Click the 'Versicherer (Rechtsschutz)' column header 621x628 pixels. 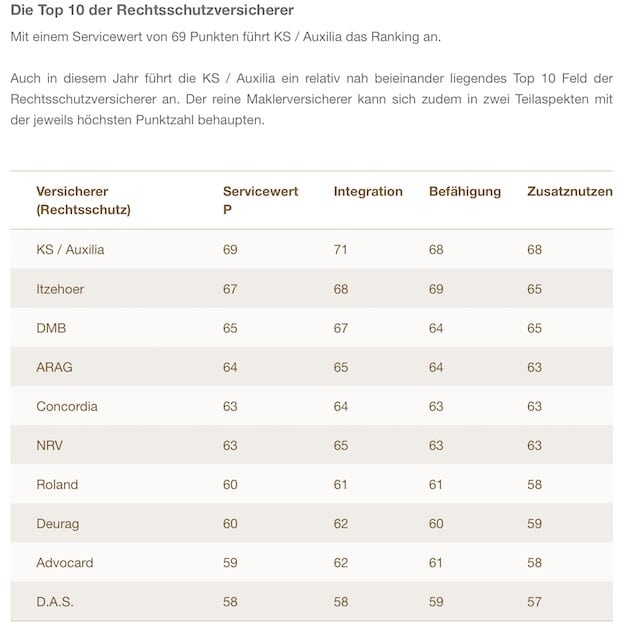point(84,200)
